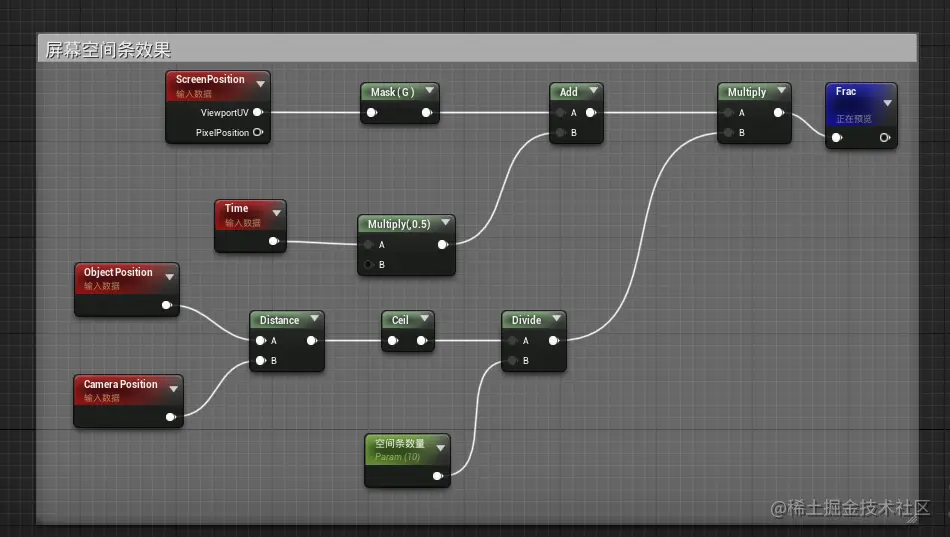Collapse the Ceil node arrow
Screen dimensions: 950x537
425,318
